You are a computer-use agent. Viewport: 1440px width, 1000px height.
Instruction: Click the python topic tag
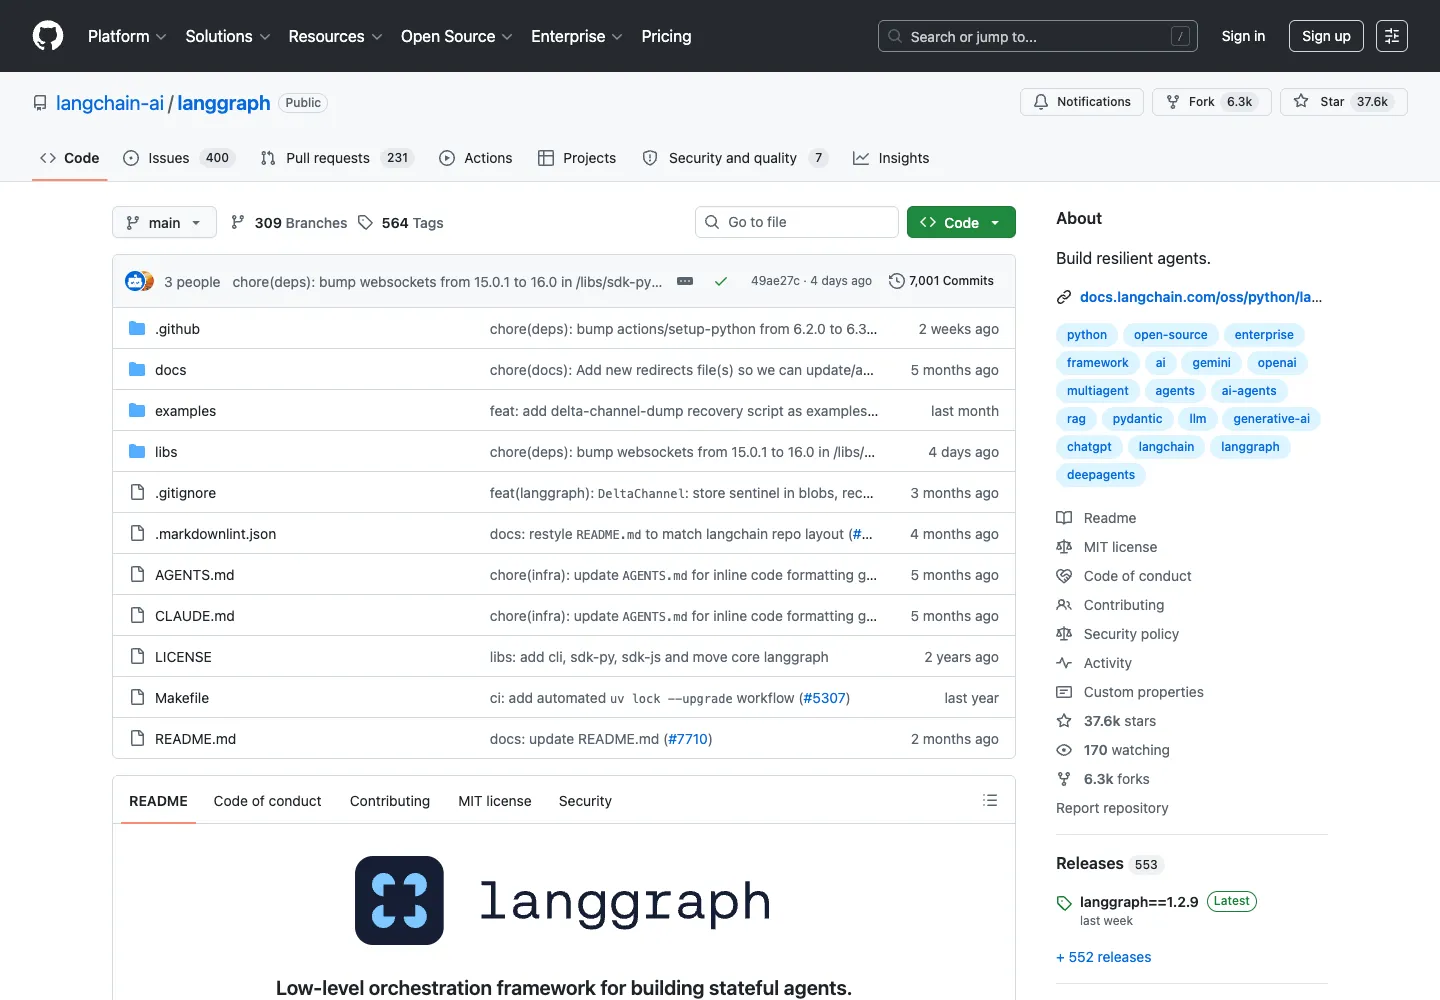tap(1087, 335)
